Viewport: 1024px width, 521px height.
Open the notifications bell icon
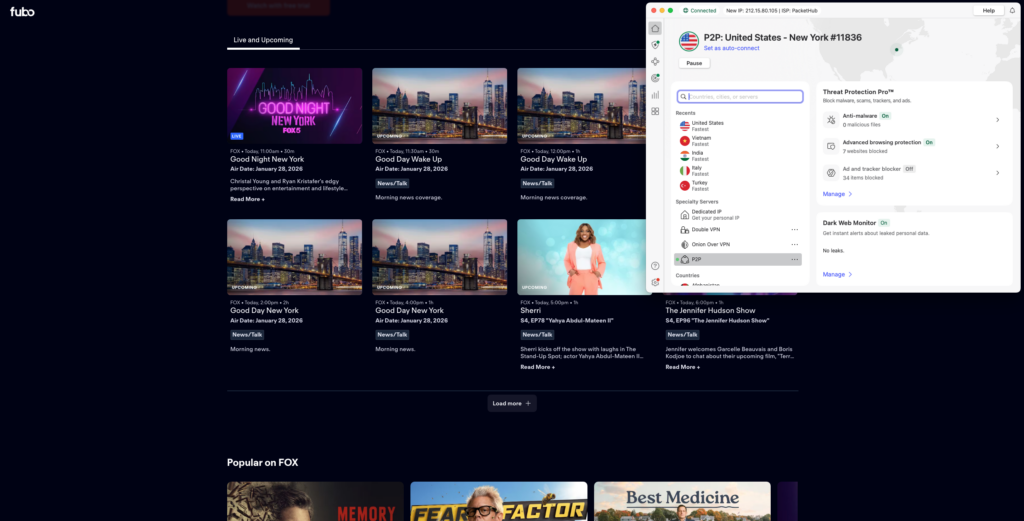coord(1012,10)
